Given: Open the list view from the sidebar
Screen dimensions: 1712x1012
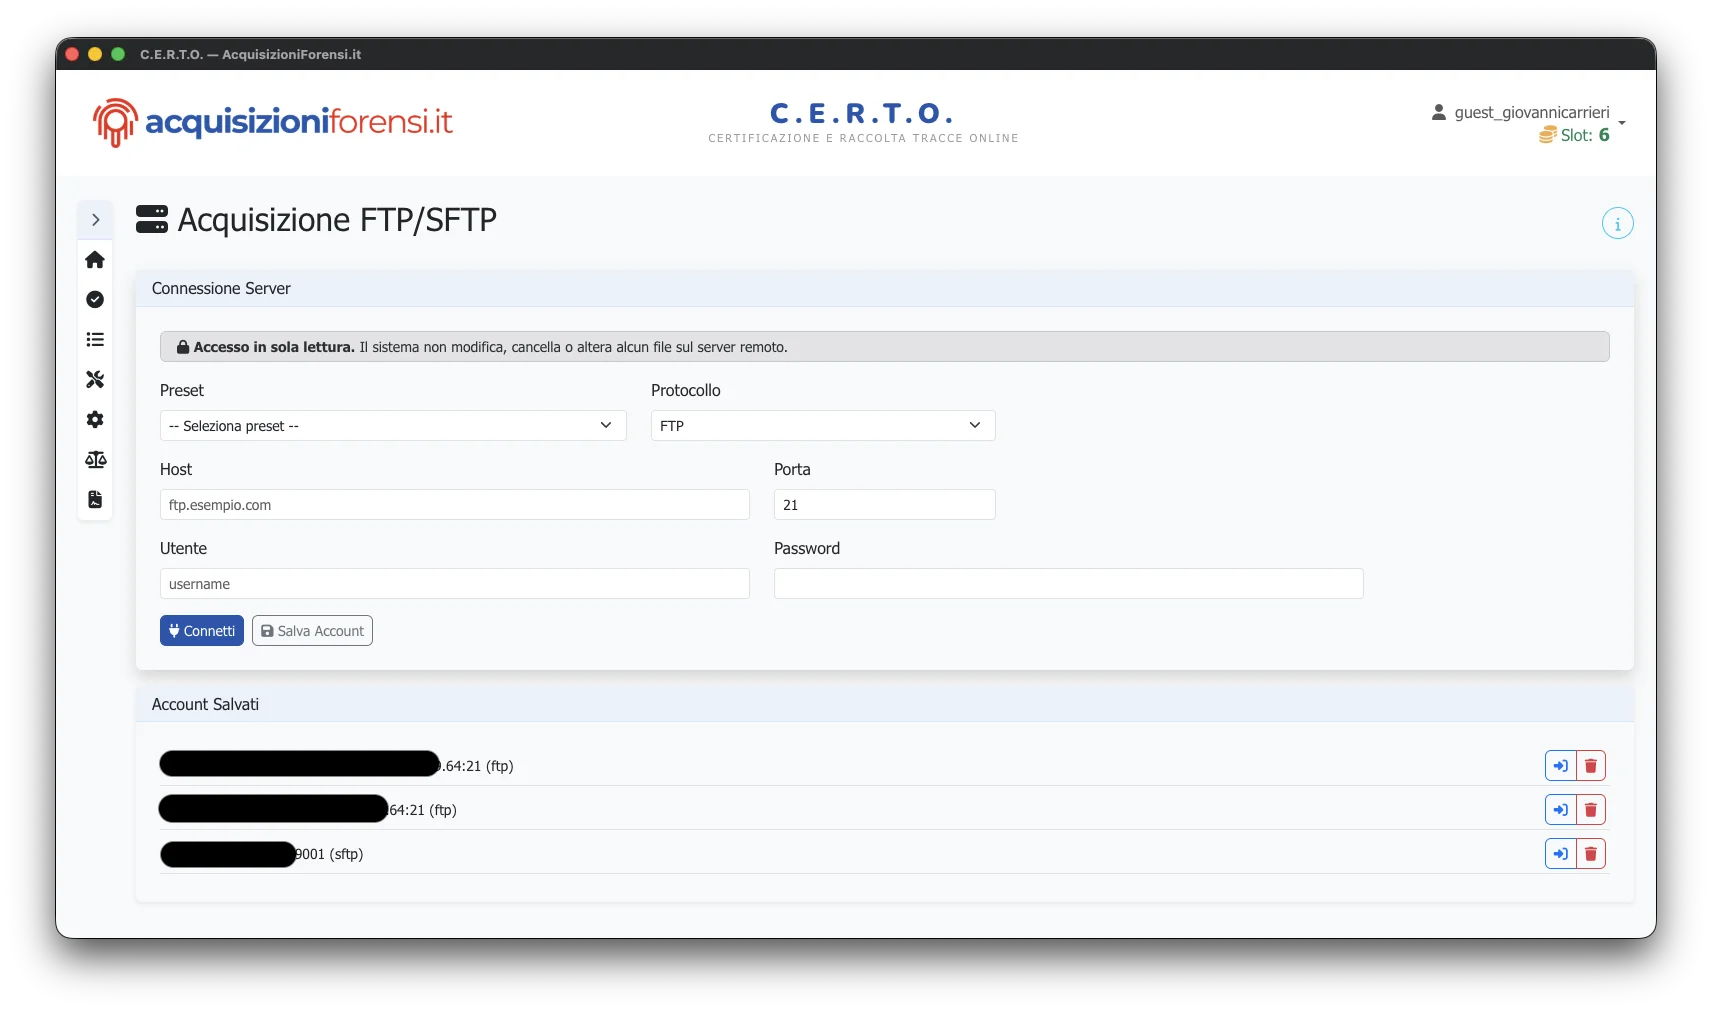Looking at the screenshot, I should 95,340.
